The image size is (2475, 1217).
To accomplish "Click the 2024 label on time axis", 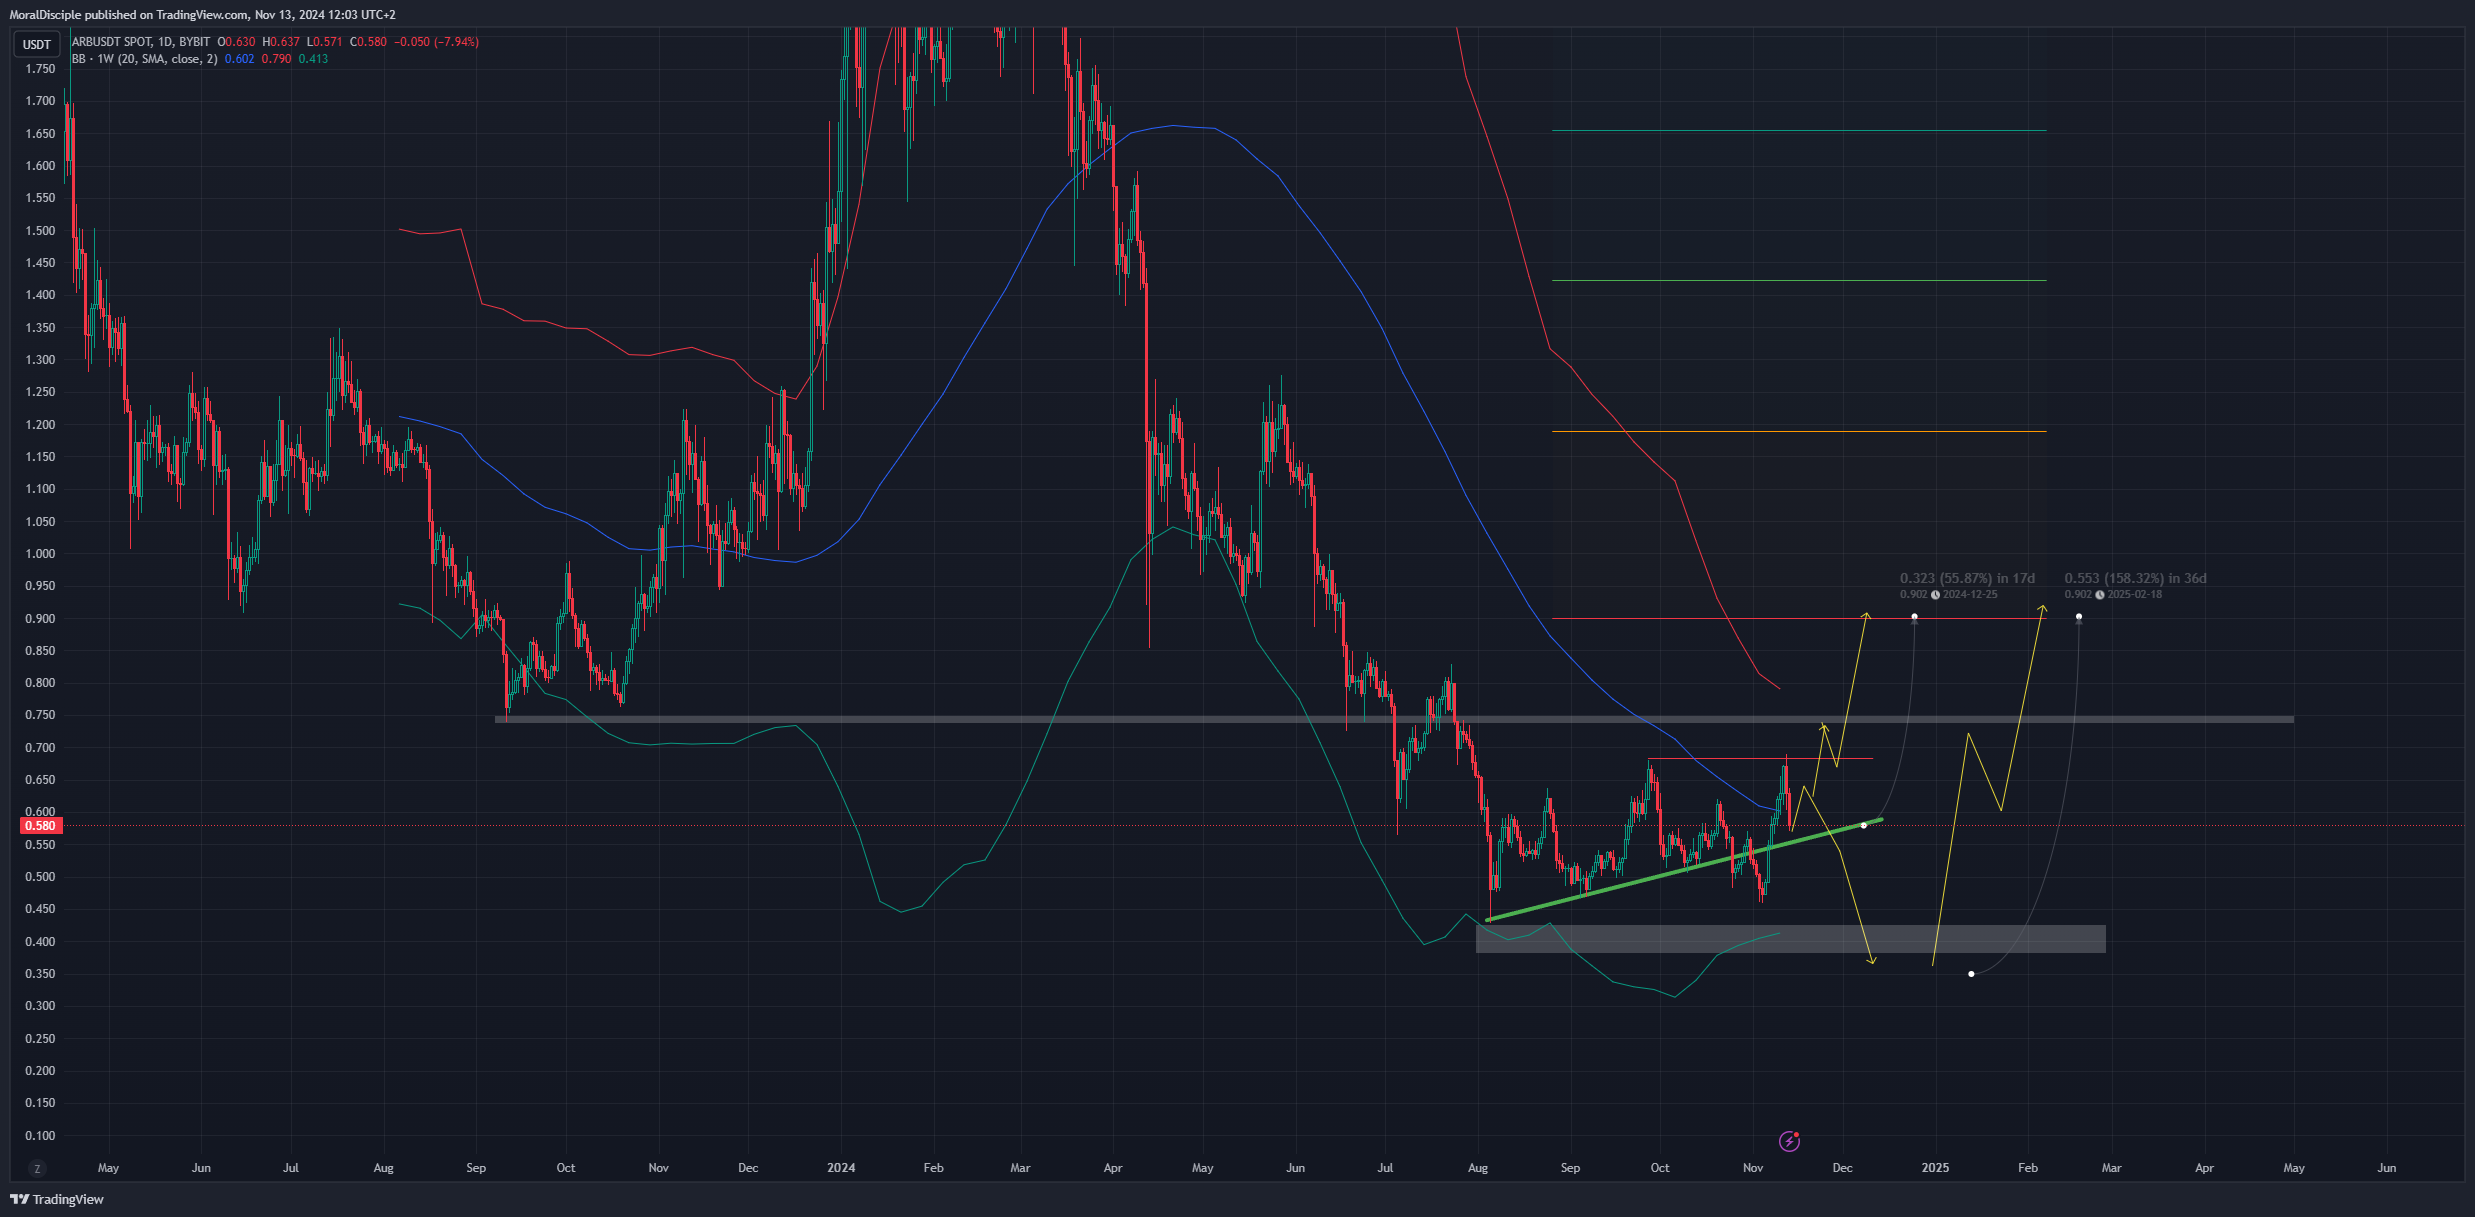I will tap(841, 1168).
